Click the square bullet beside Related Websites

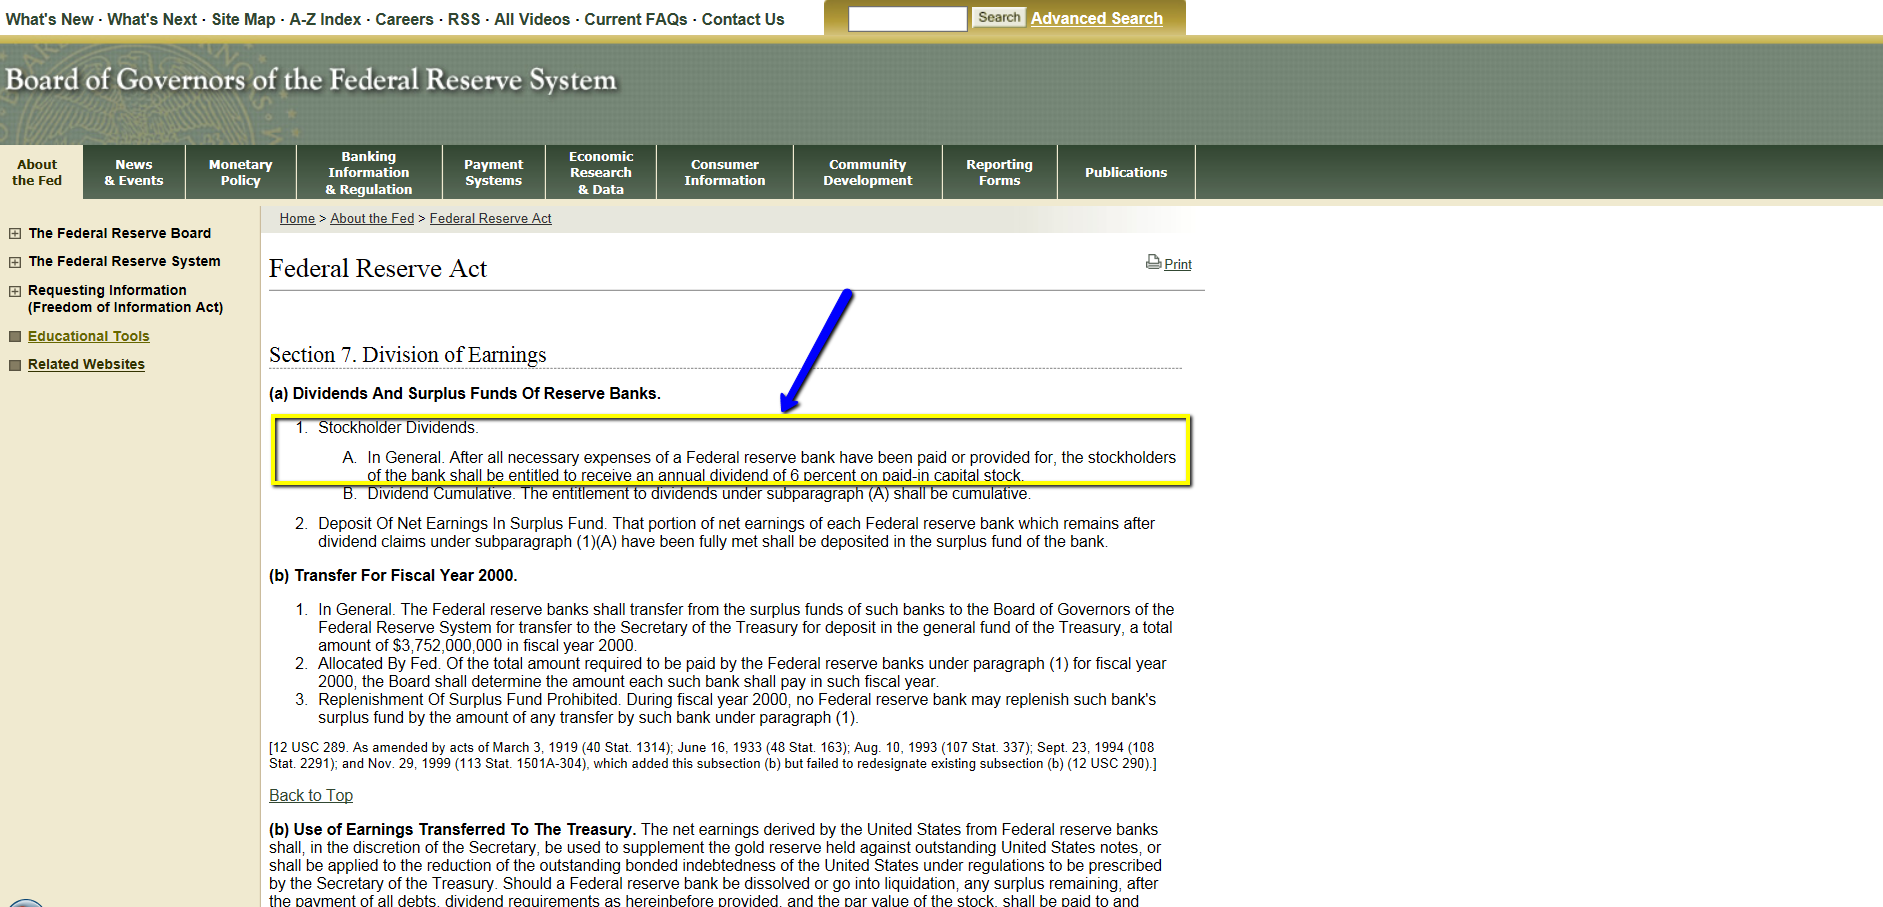(x=15, y=365)
